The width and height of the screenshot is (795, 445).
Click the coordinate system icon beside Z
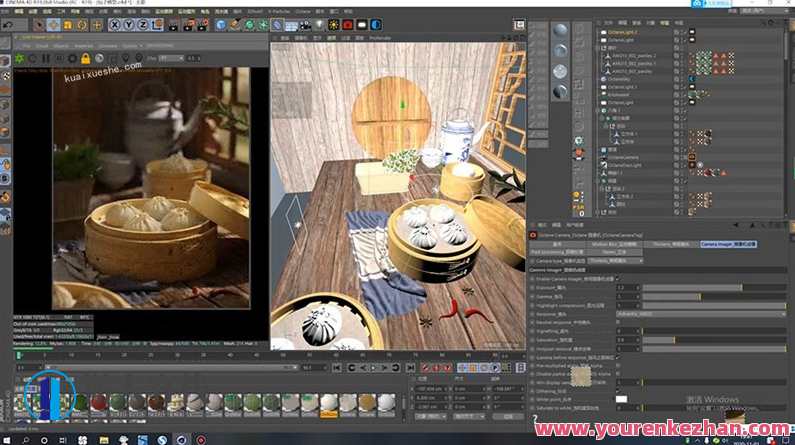[157, 24]
